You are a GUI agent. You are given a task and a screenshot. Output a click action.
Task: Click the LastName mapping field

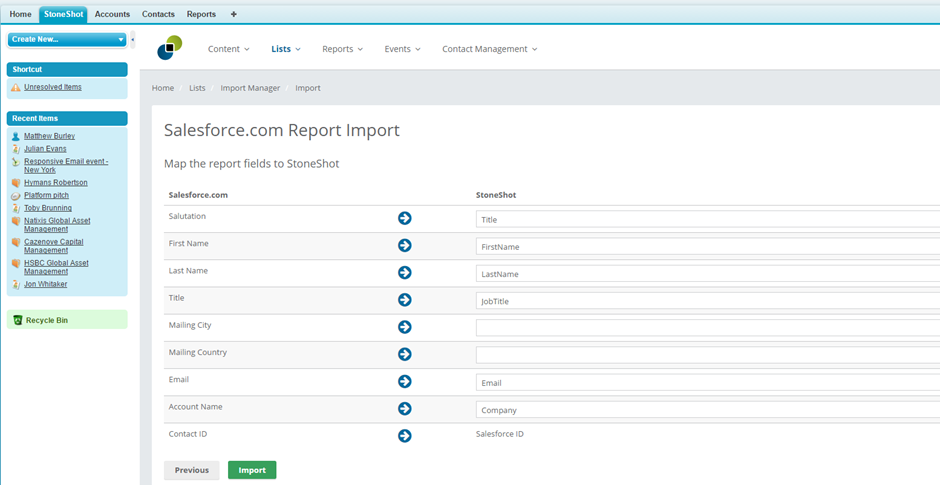coord(708,274)
